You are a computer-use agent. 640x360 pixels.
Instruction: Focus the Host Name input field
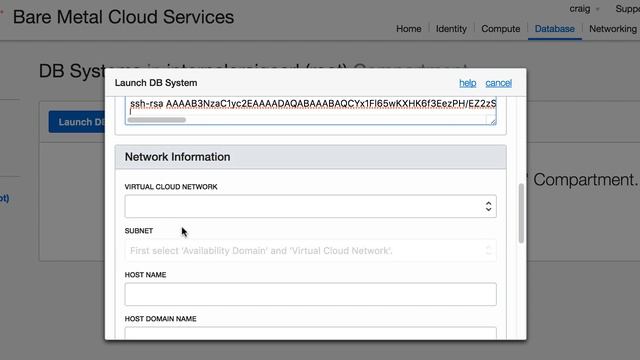[311, 294]
